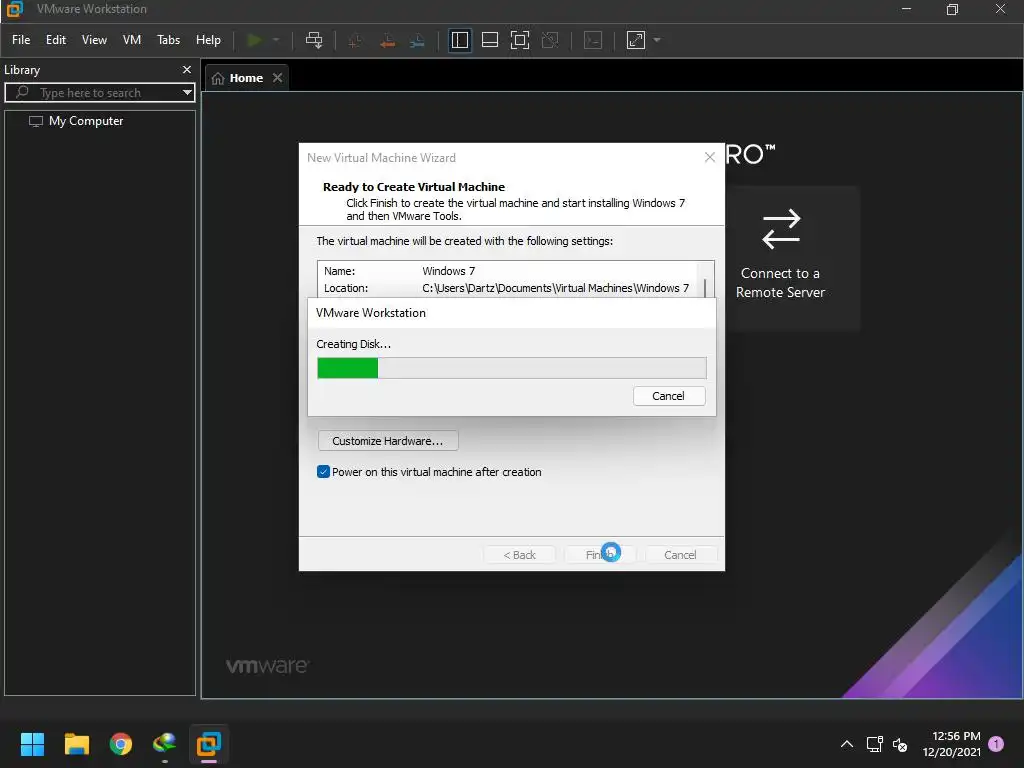Click the Creating Disk progress bar

(511, 368)
